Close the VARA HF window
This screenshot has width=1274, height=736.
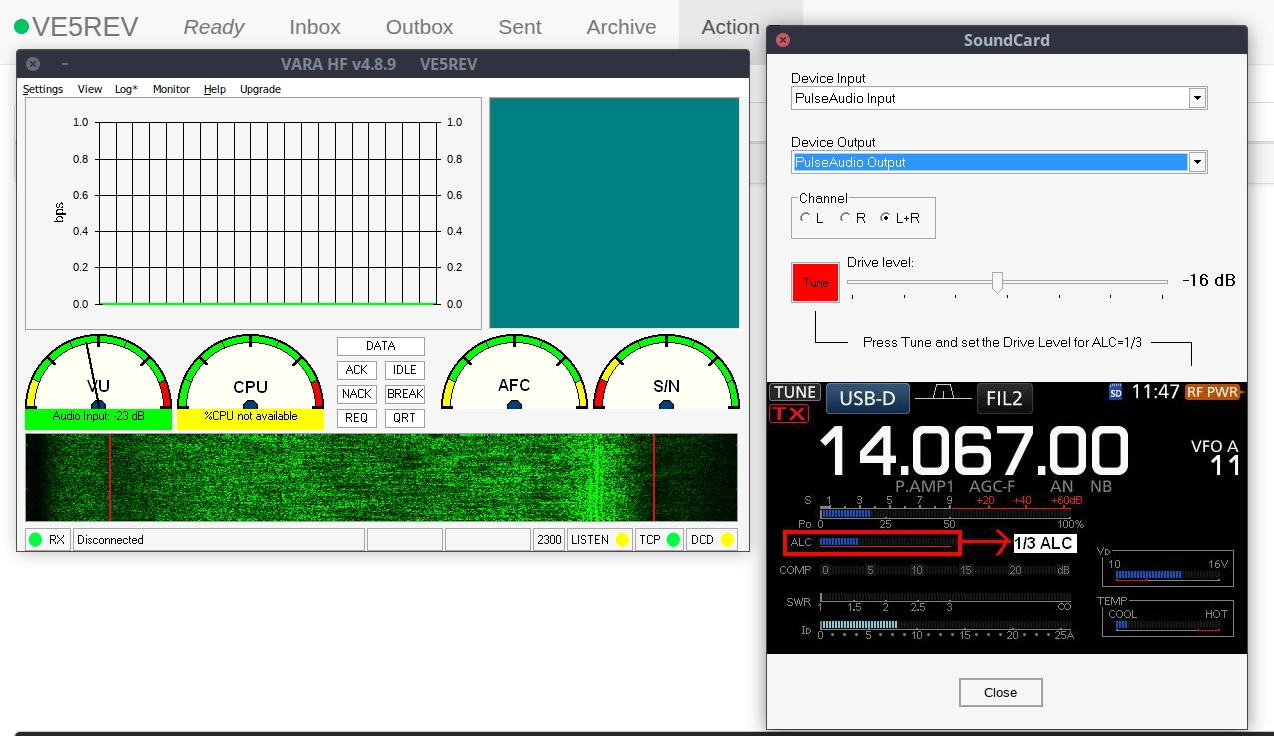(x=33, y=64)
